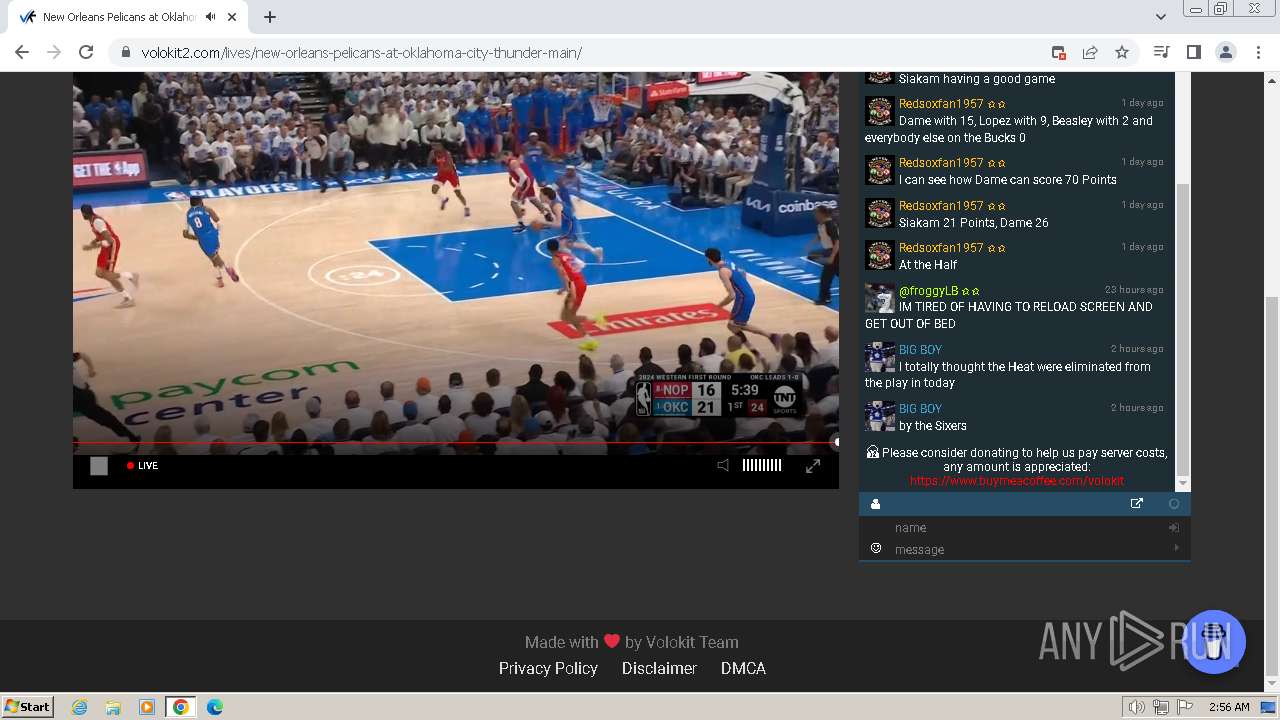
Task: Adjust the video volume bars
Action: 761,465
